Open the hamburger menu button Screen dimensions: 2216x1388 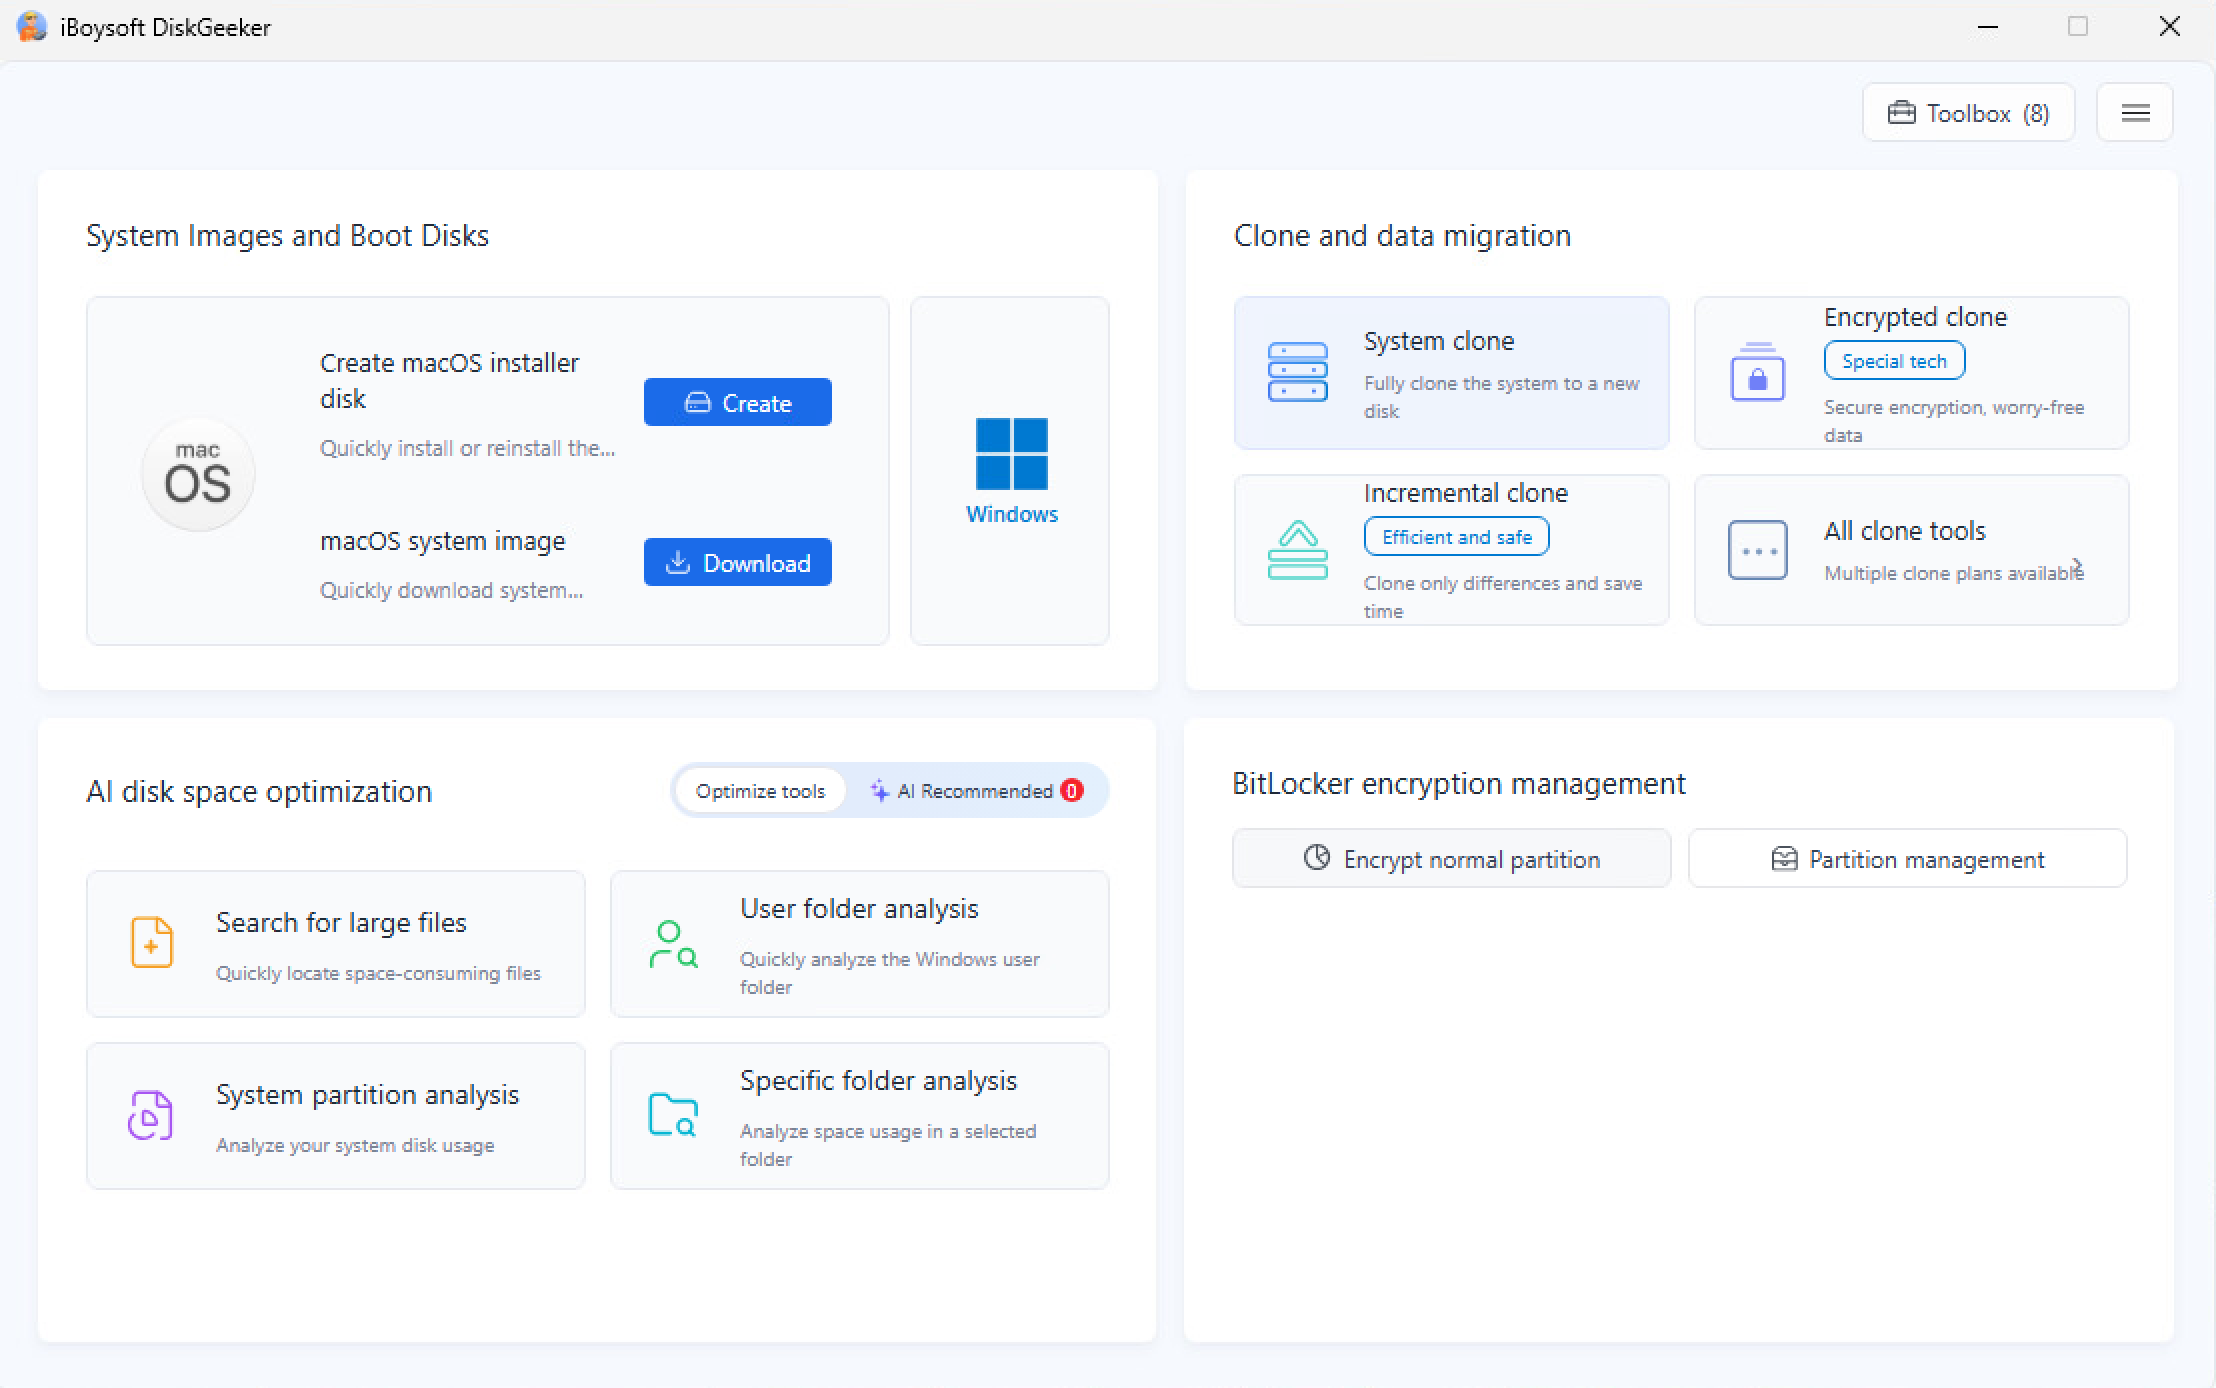click(2135, 113)
